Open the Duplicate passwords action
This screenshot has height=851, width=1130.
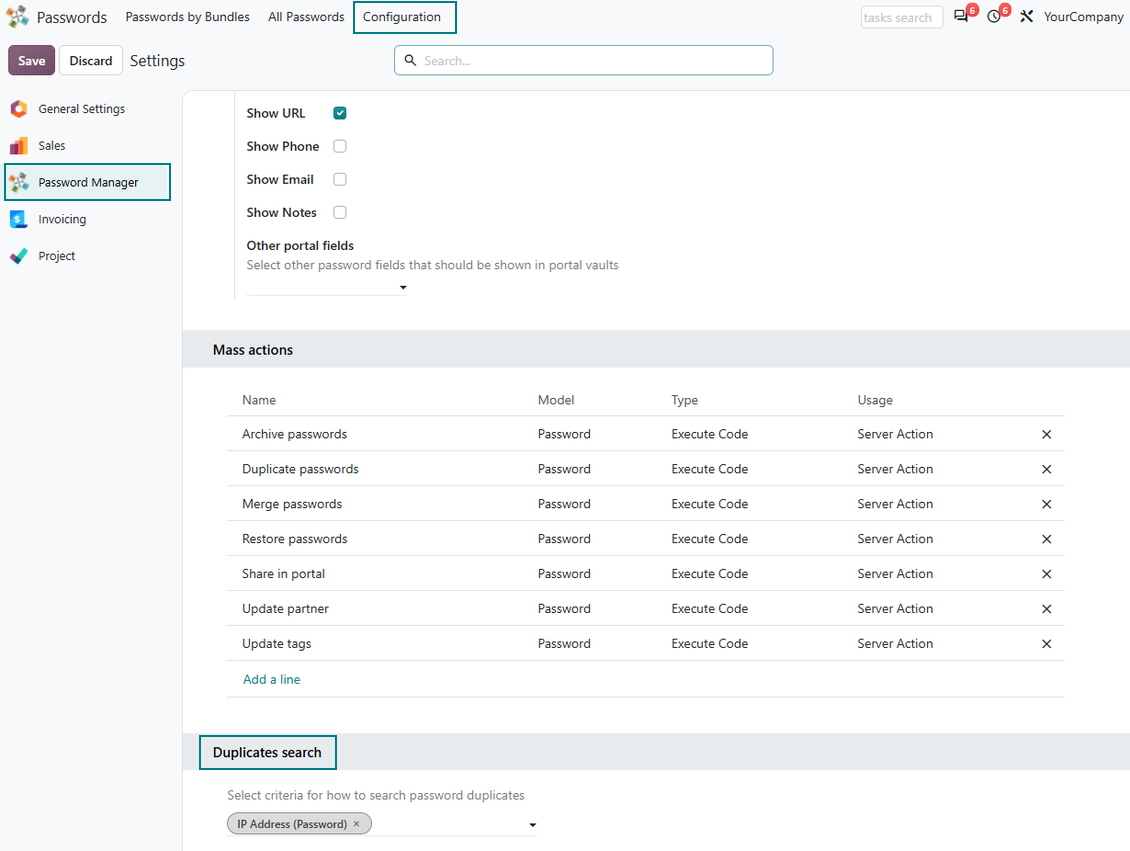(x=301, y=469)
